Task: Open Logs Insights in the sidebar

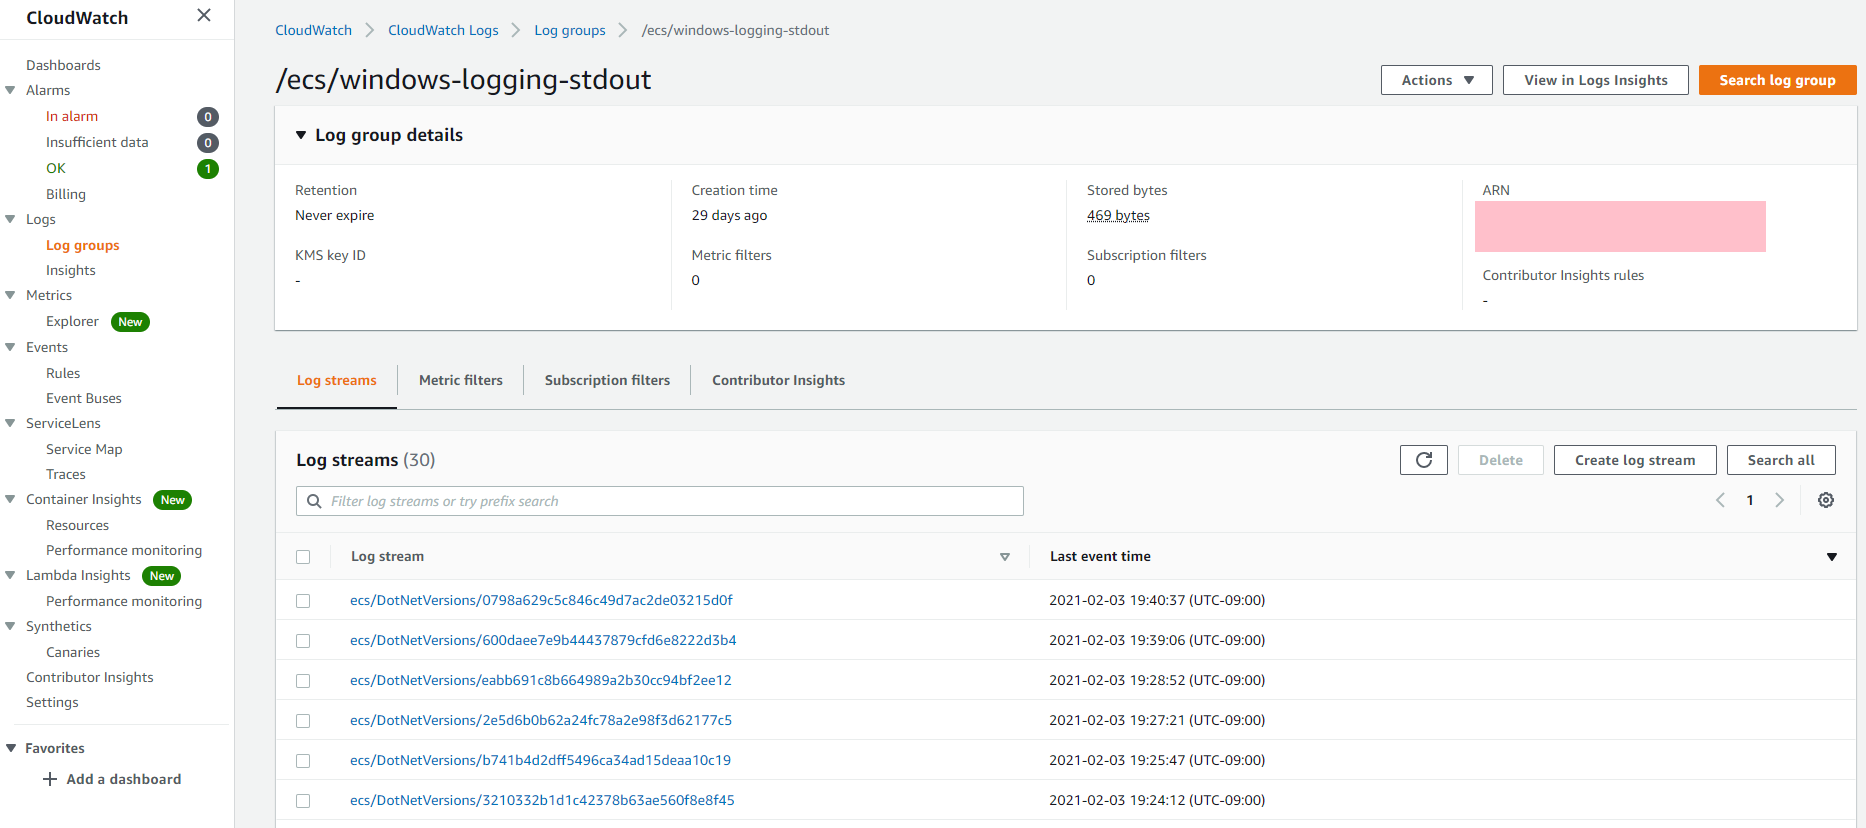Action: coord(71,270)
